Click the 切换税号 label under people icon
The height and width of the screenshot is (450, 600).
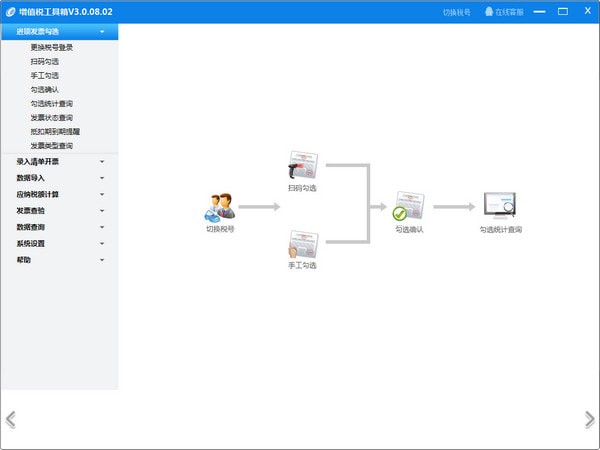click(220, 229)
